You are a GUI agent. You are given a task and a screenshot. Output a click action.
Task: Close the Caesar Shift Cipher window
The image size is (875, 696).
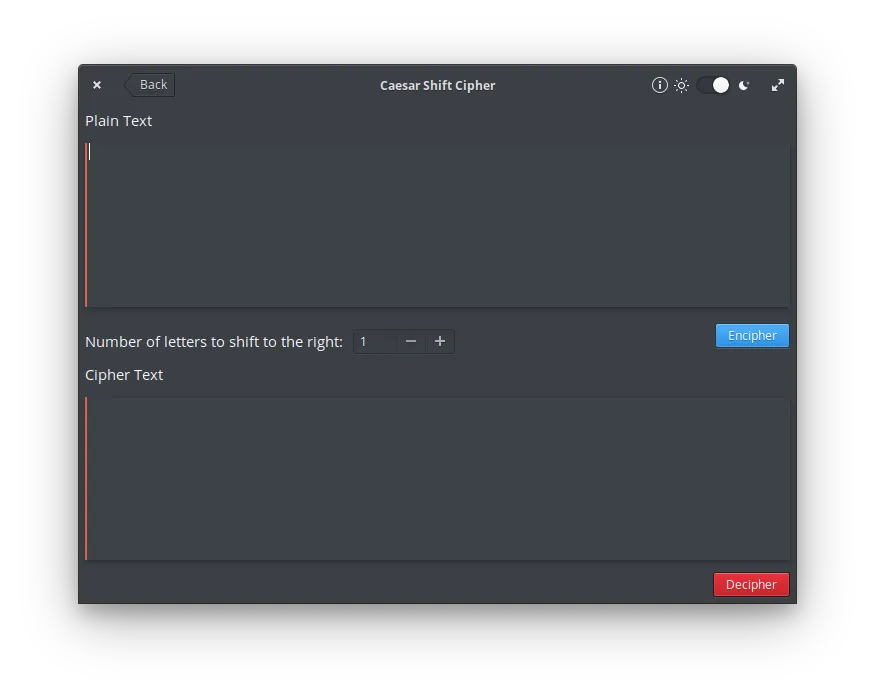pos(97,85)
